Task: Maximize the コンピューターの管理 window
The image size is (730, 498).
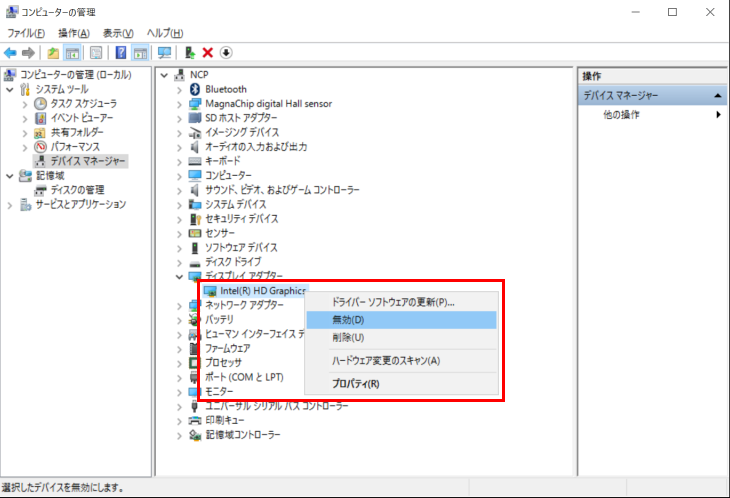Action: [672, 12]
